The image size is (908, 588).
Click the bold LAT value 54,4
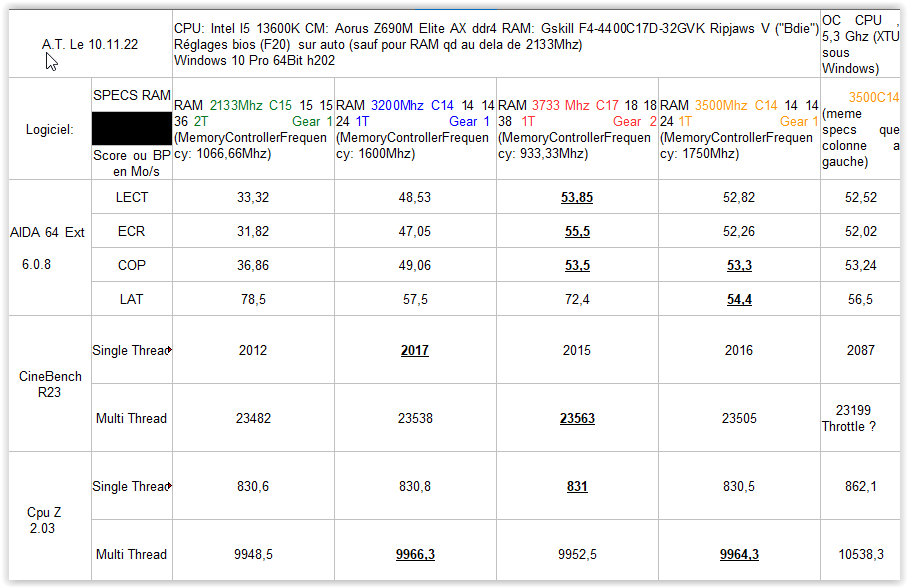pyautogui.click(x=739, y=299)
